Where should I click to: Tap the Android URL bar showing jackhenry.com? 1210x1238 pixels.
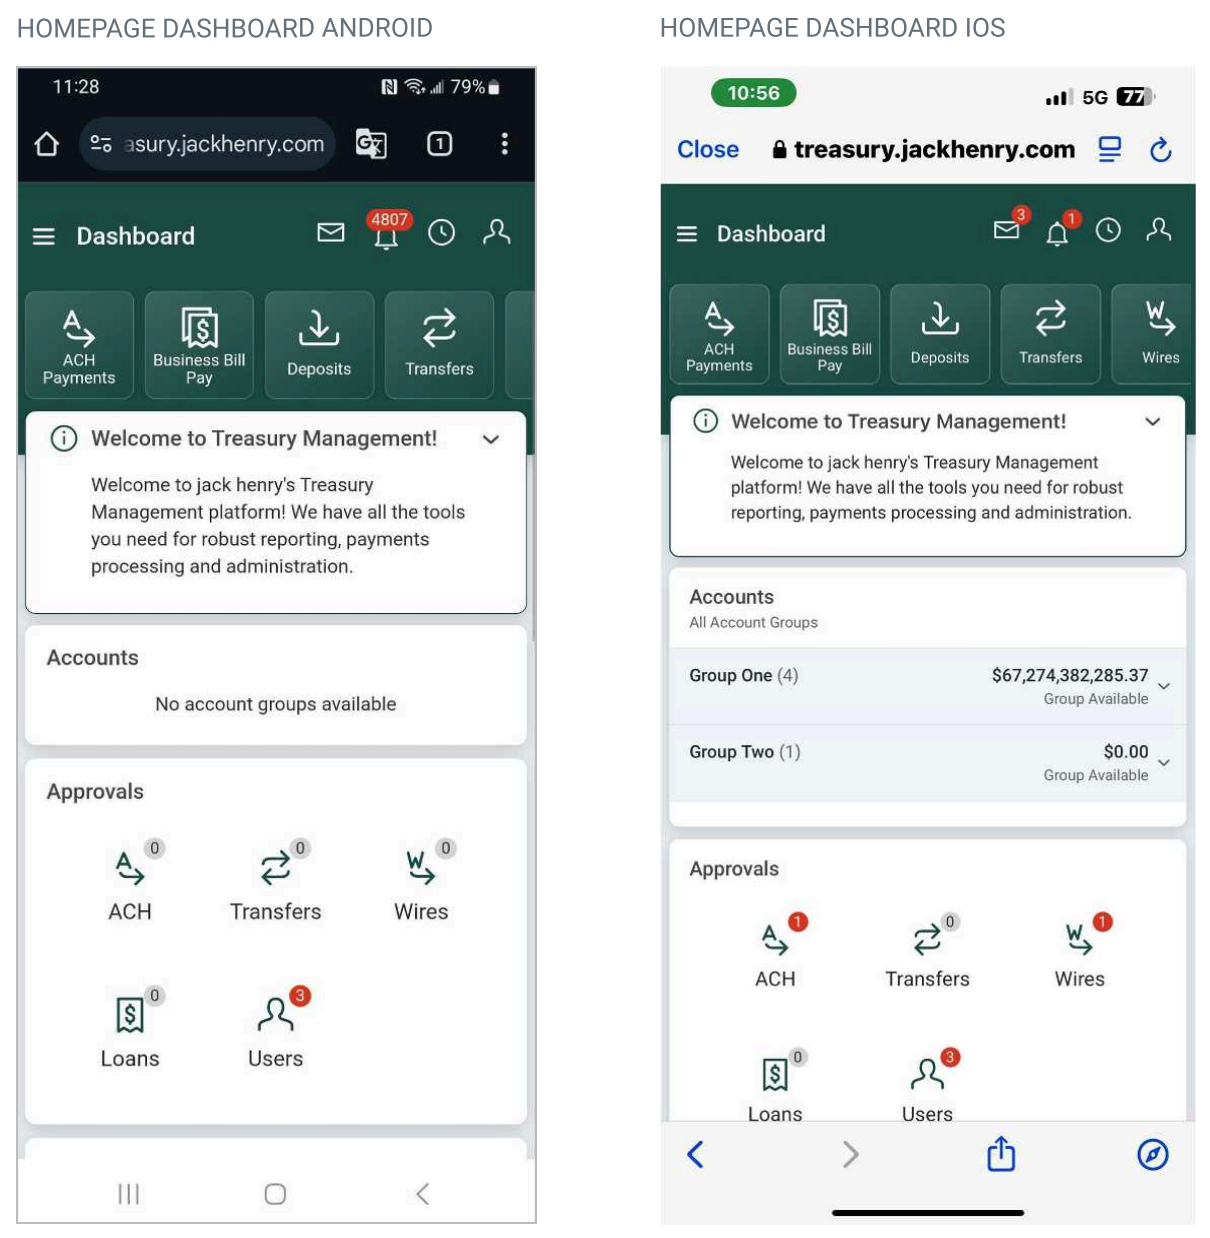pyautogui.click(x=207, y=144)
